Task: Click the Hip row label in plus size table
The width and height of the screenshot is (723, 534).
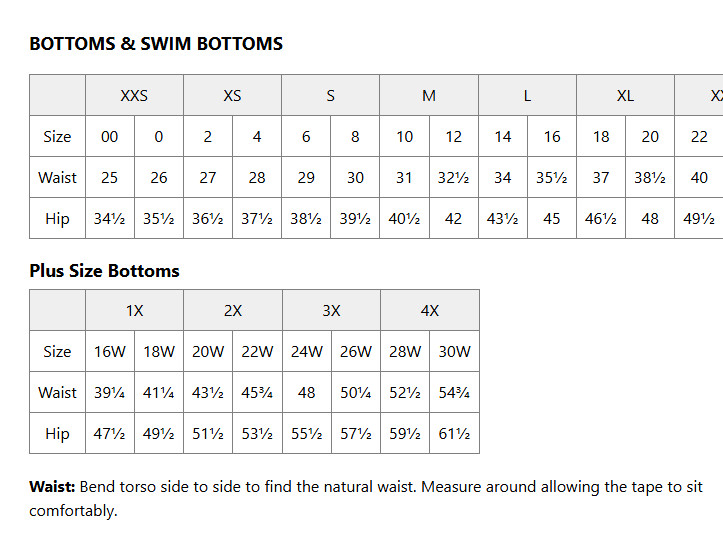Action: (x=57, y=435)
